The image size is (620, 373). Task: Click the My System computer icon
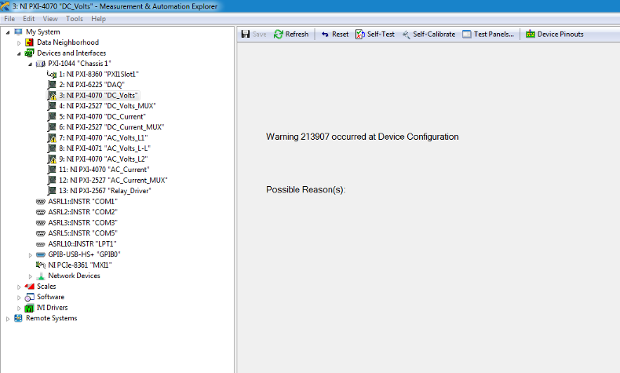click(18, 32)
